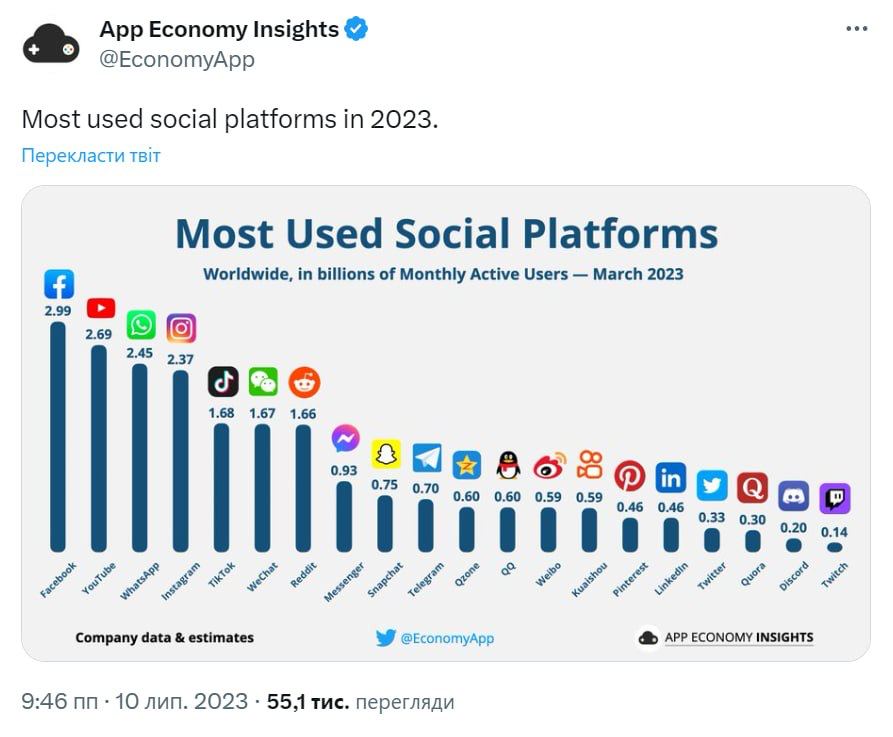Click the 'Перекласти твіт' translate link
This screenshot has width=893, height=737.
(x=91, y=155)
